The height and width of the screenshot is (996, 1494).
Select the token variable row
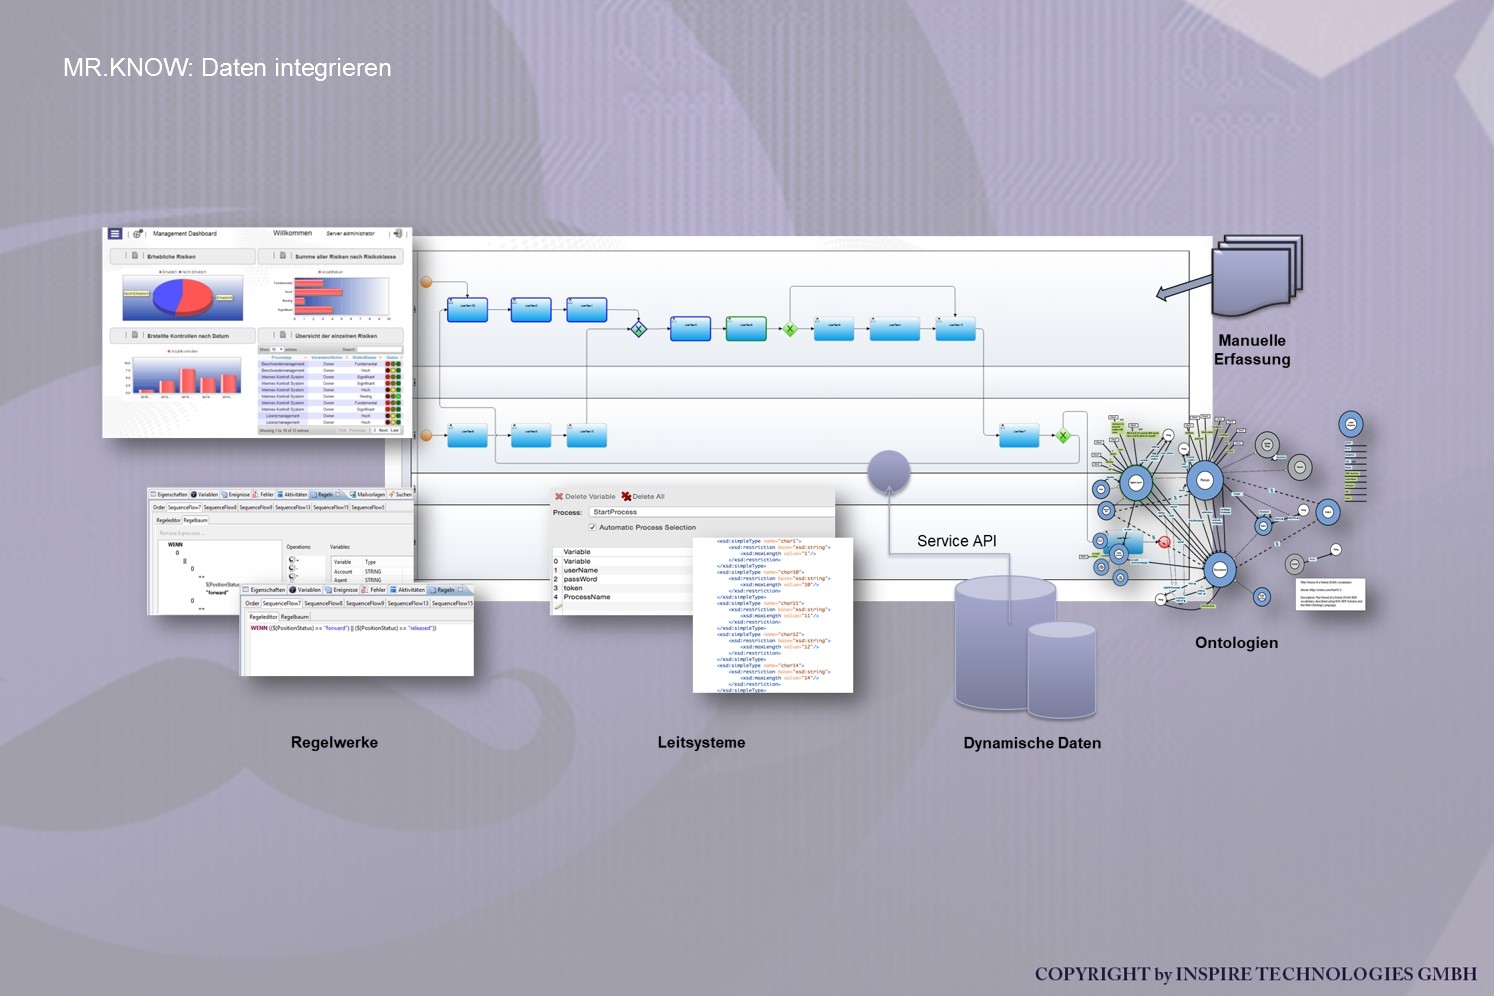click(623, 588)
